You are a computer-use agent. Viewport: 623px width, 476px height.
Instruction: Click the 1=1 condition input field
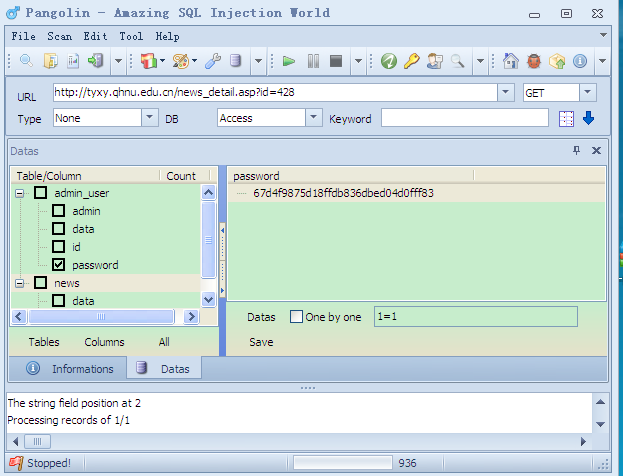[x=476, y=317]
